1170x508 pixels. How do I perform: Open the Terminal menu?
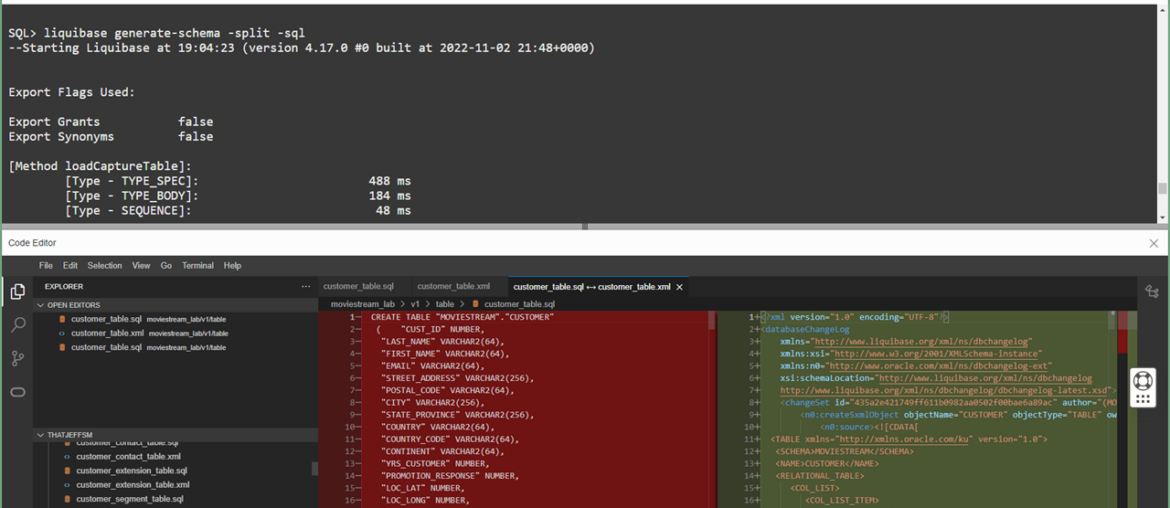click(198, 266)
